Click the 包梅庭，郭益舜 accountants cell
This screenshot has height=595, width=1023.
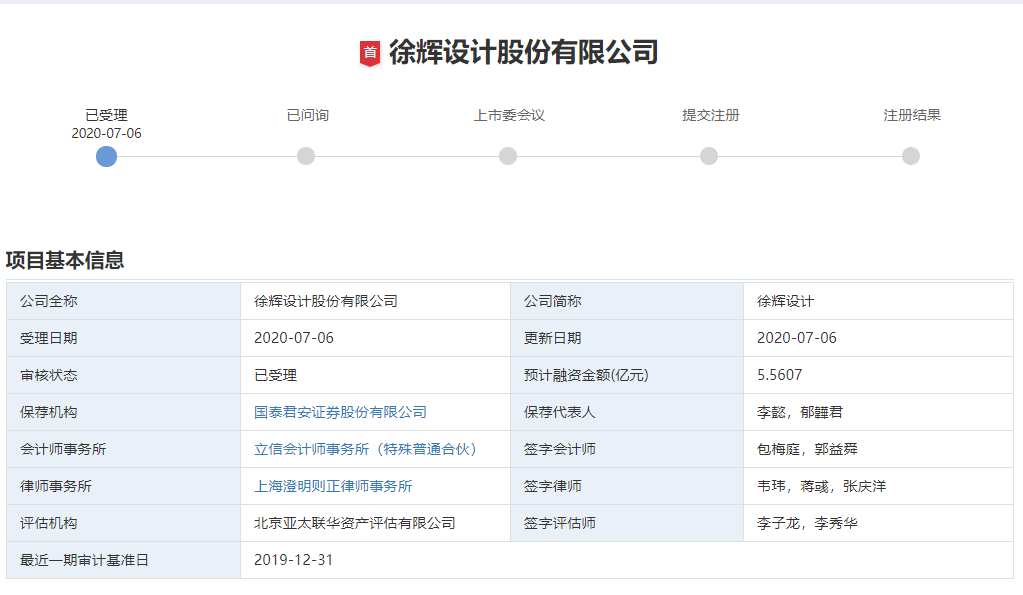[x=878, y=450]
